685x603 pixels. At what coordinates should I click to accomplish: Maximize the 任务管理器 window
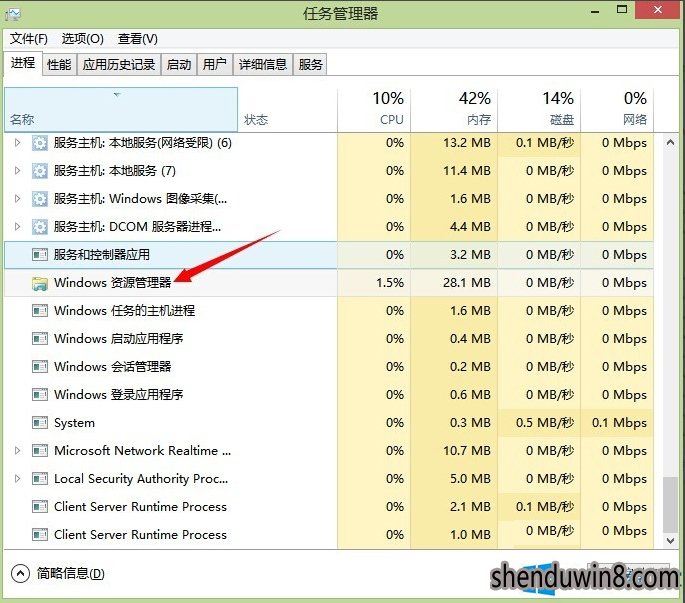(x=622, y=10)
